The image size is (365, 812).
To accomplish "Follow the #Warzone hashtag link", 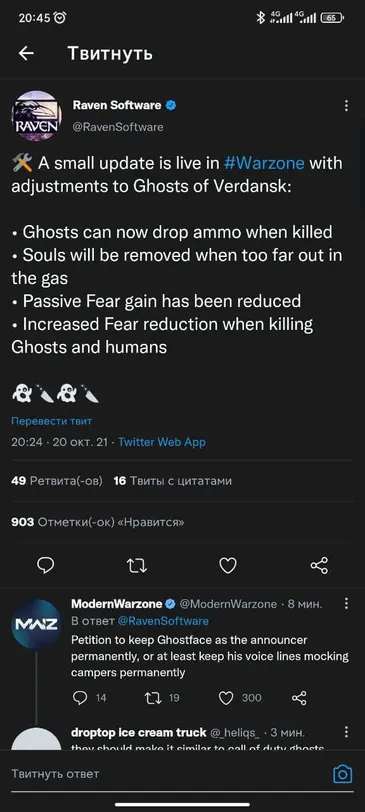I will 265,164.
